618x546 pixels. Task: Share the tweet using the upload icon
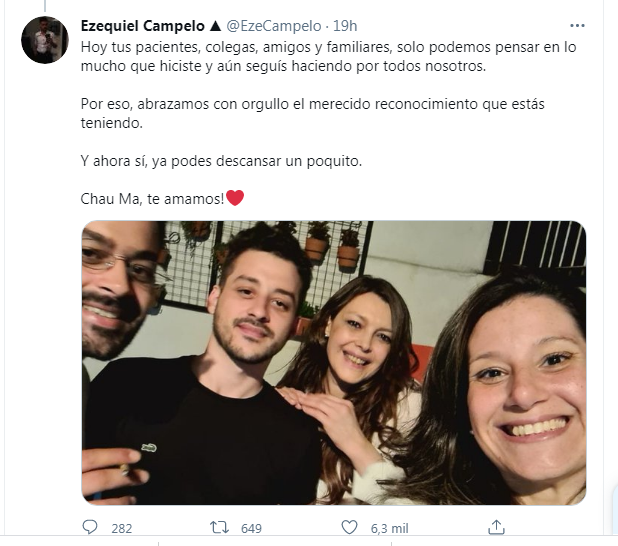click(x=496, y=527)
